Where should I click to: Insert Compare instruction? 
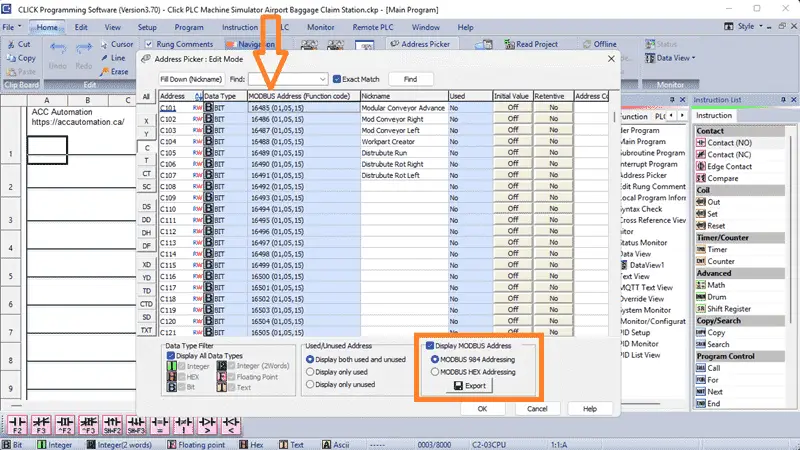point(717,178)
